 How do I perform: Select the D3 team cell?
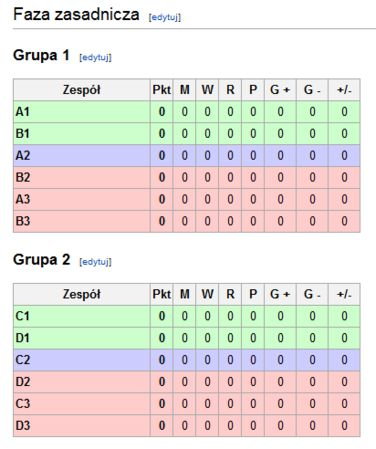click(x=82, y=426)
